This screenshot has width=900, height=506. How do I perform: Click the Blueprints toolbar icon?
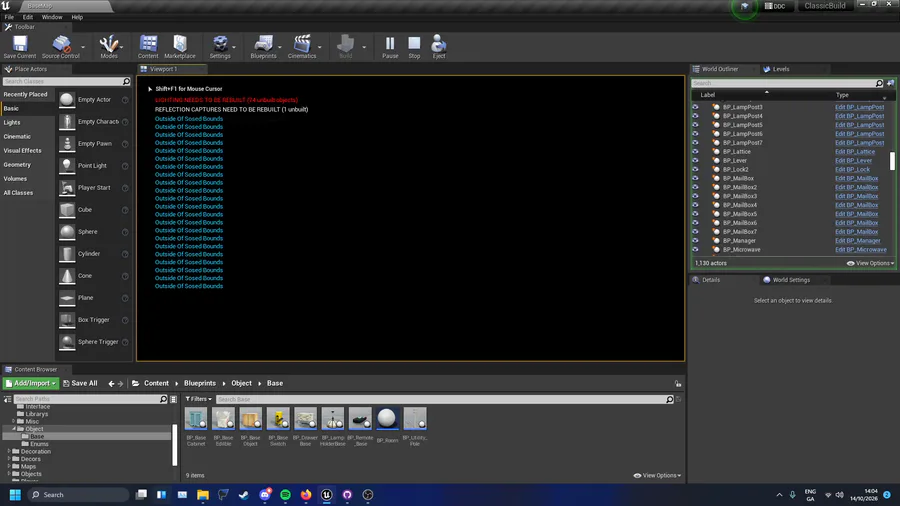tap(263, 46)
